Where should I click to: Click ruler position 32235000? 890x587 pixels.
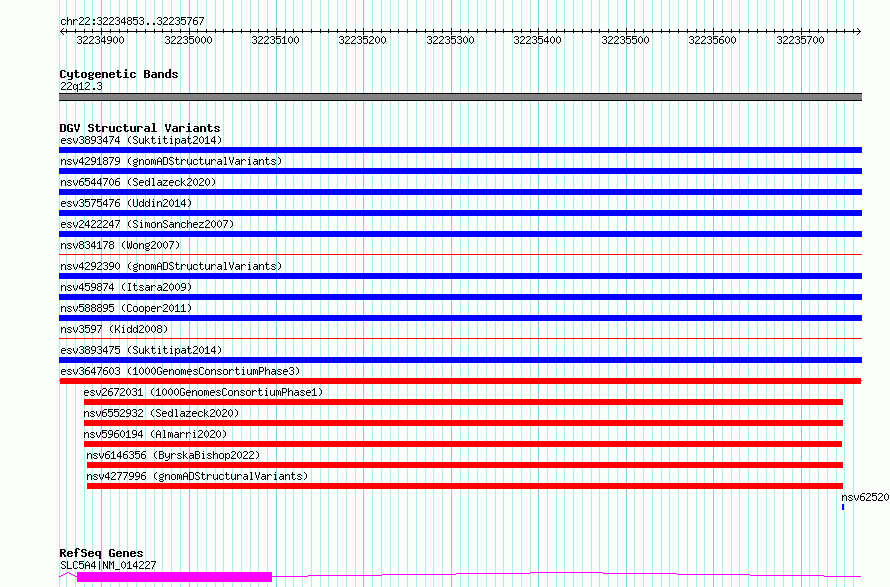click(188, 40)
